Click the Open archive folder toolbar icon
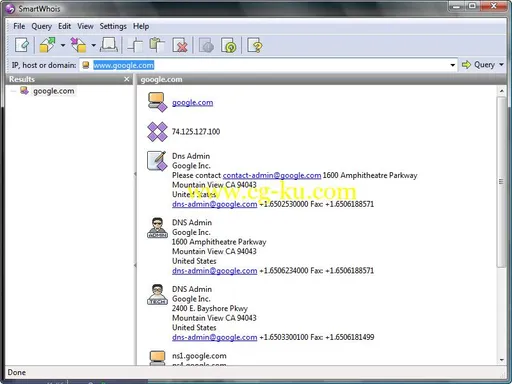The width and height of the screenshot is (512, 384). pos(47,45)
